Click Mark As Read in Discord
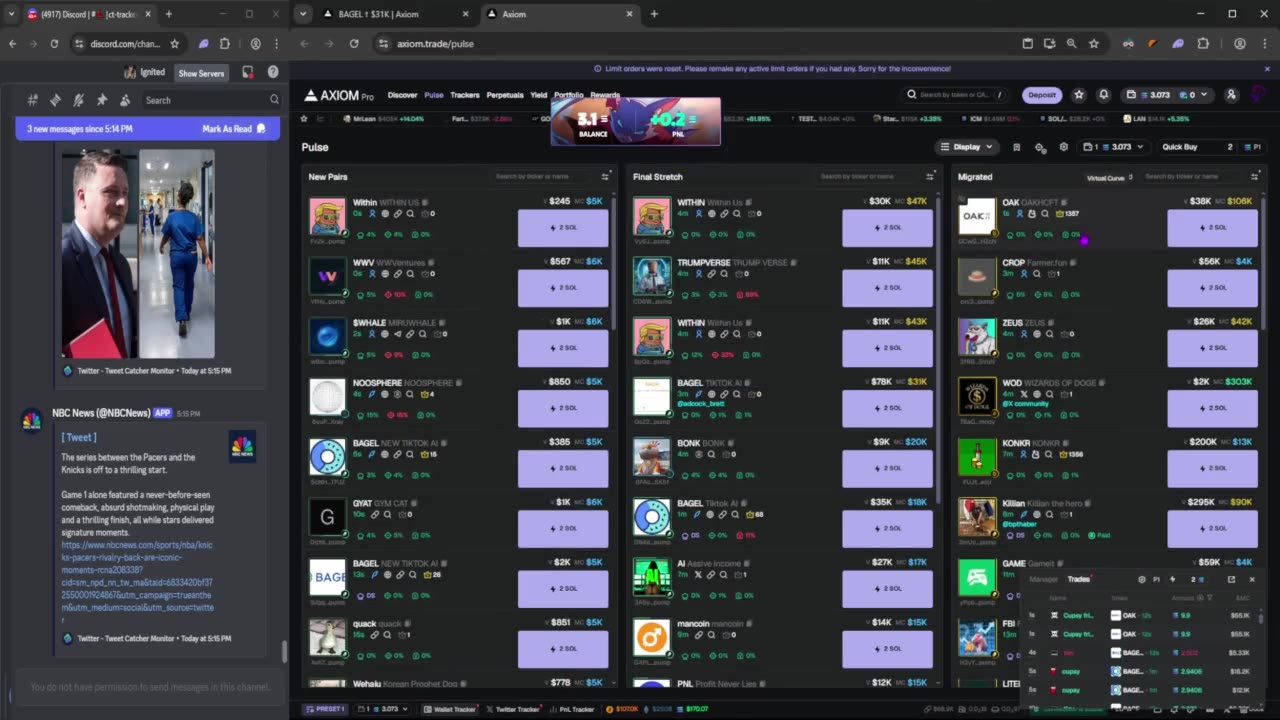Viewport: 1280px width, 720px height. pyautogui.click(x=234, y=129)
